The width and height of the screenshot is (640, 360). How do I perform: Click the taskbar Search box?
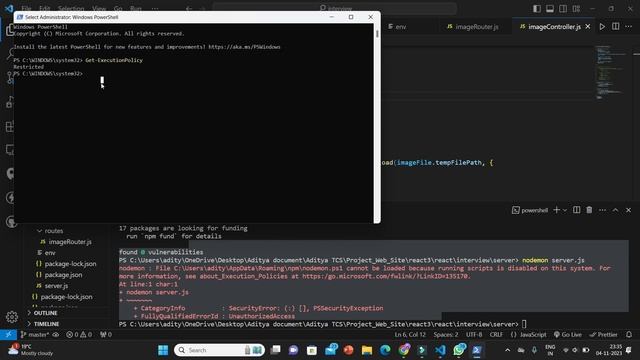point(219,350)
